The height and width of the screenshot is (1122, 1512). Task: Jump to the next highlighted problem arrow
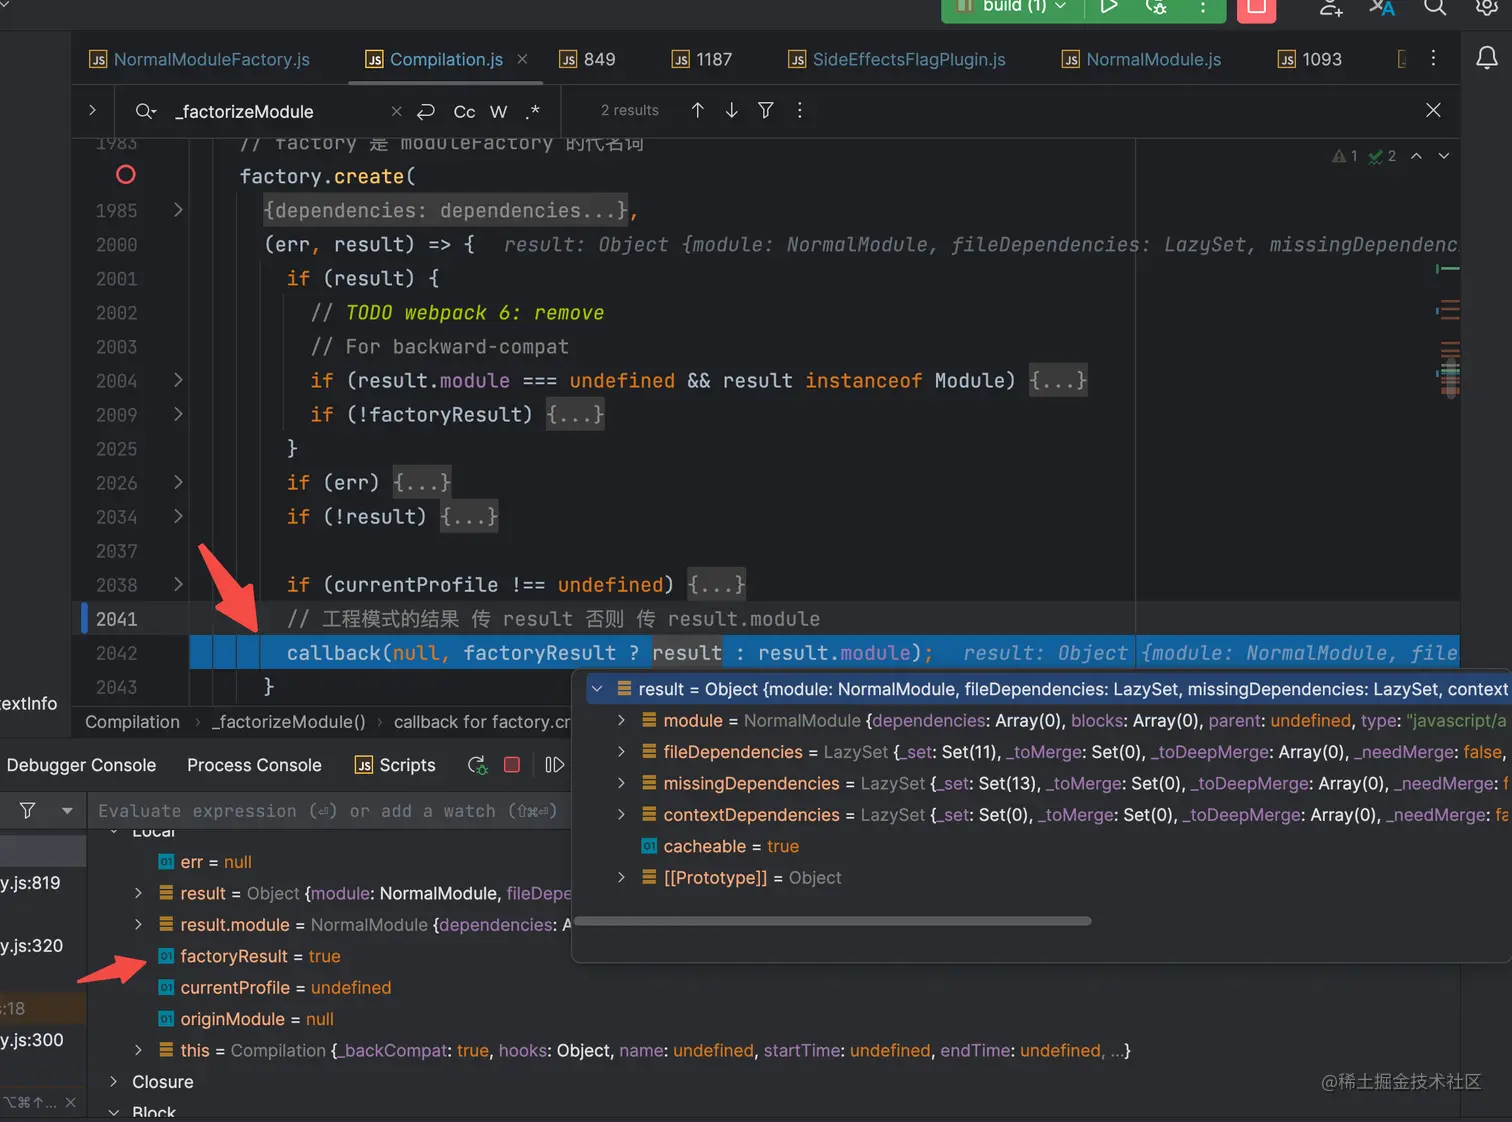pyautogui.click(x=1444, y=156)
